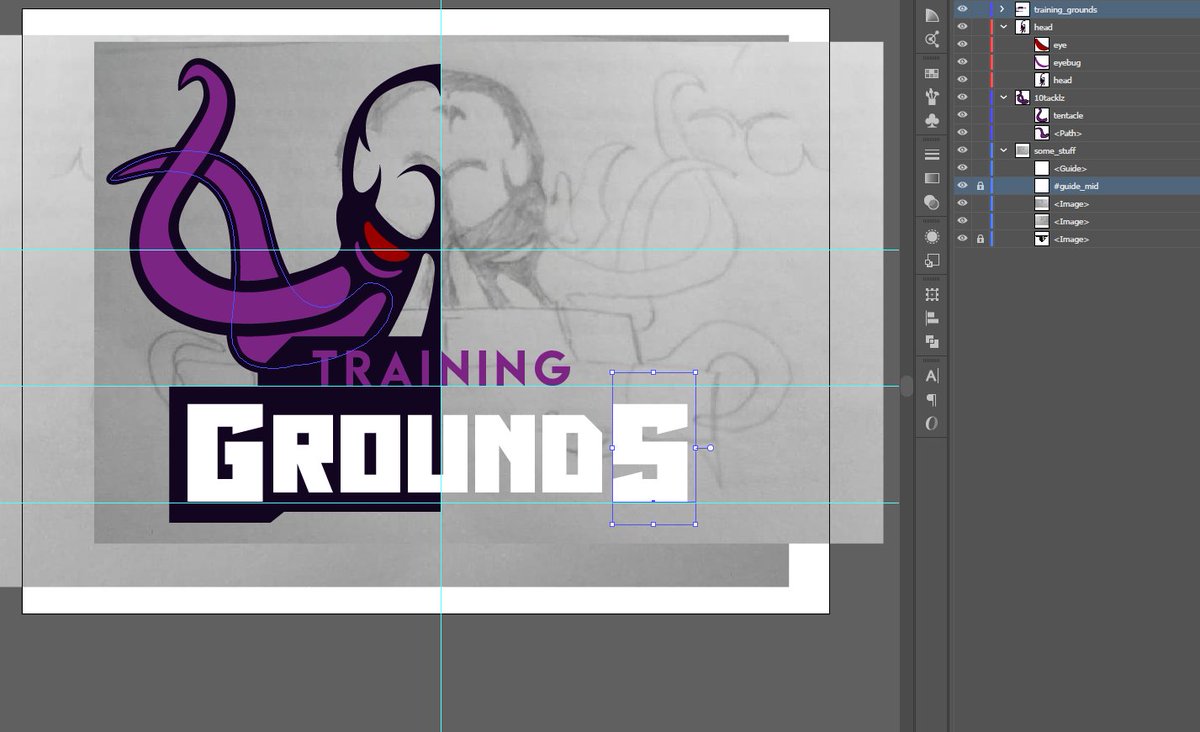Toggle visibility of the <Guide> item
1200x732 pixels.
tap(962, 168)
